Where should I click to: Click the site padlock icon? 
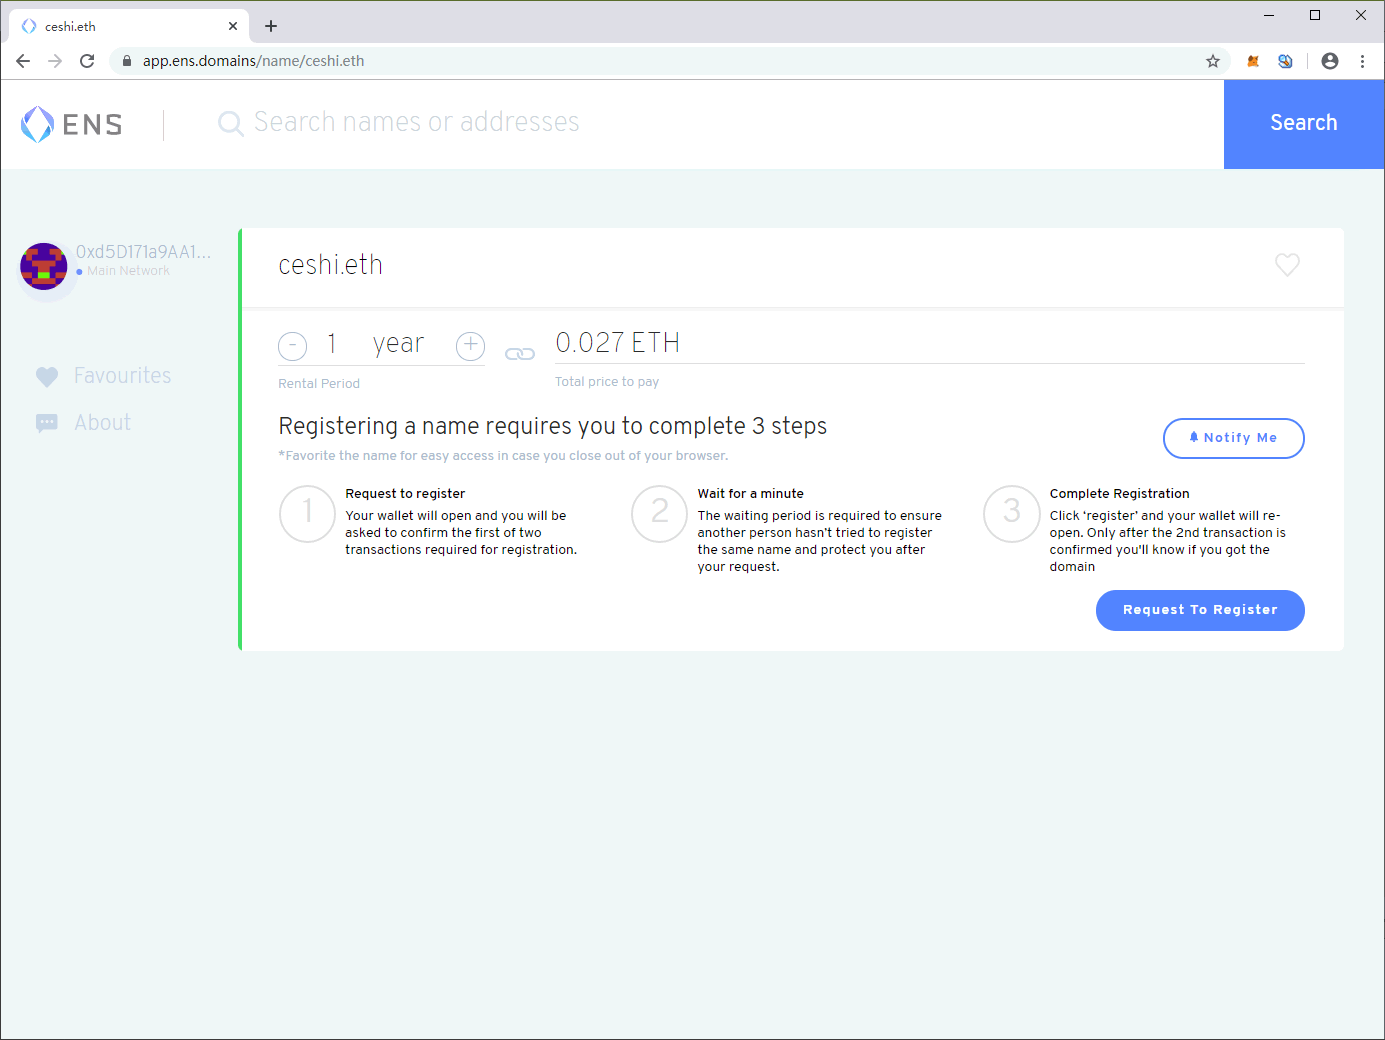tap(127, 61)
